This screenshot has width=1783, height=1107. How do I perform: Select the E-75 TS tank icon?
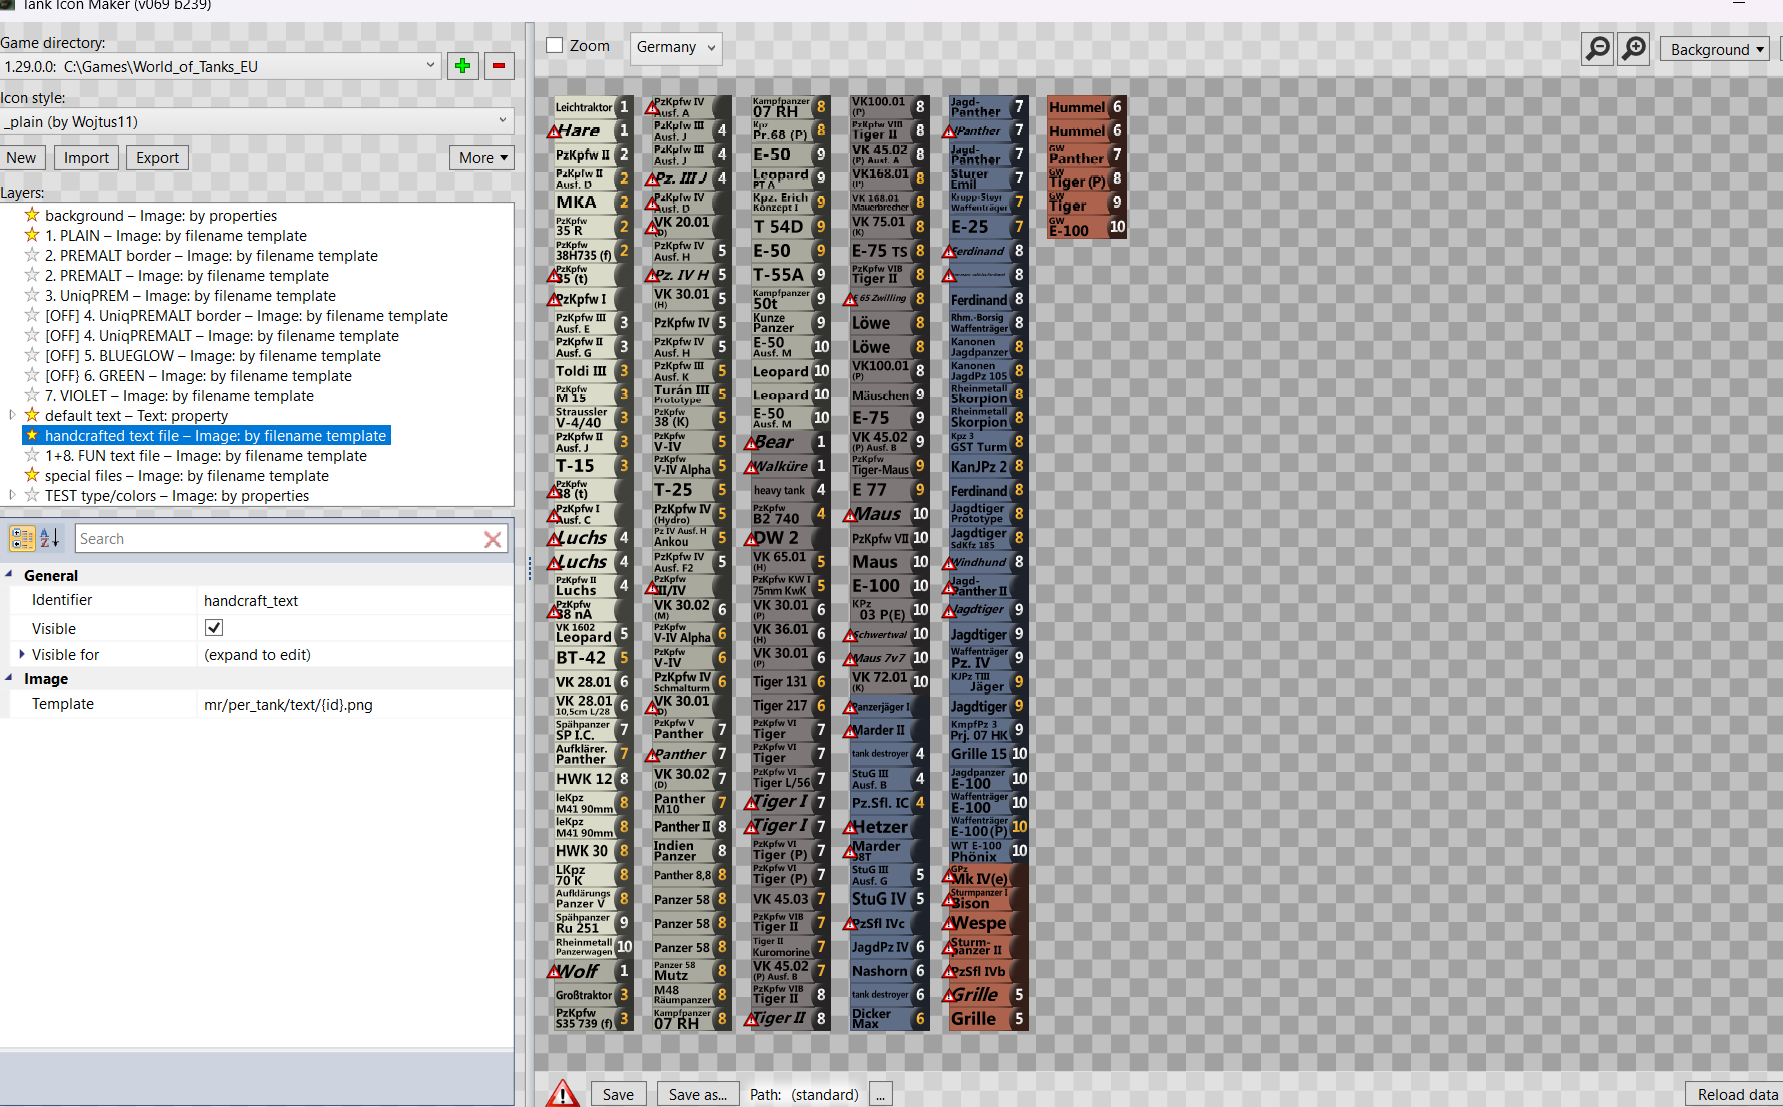pos(889,251)
